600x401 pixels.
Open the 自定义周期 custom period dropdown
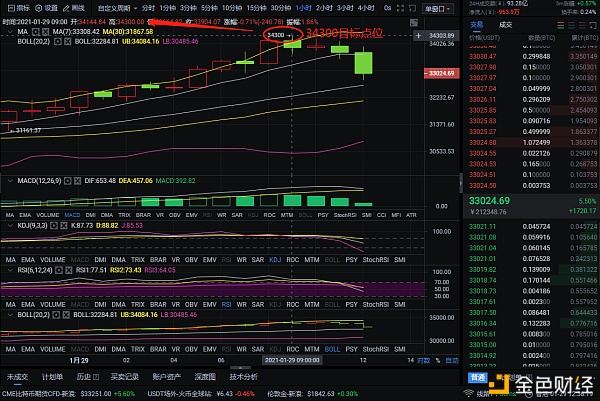tap(117, 8)
